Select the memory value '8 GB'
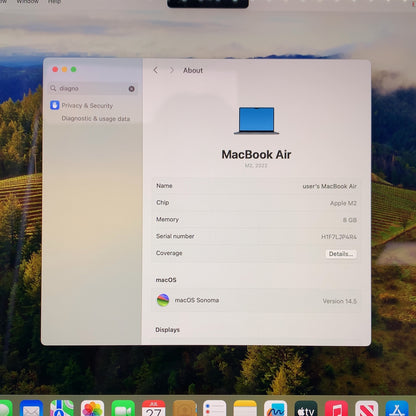Viewport: 416px width, 416px height. pos(350,220)
